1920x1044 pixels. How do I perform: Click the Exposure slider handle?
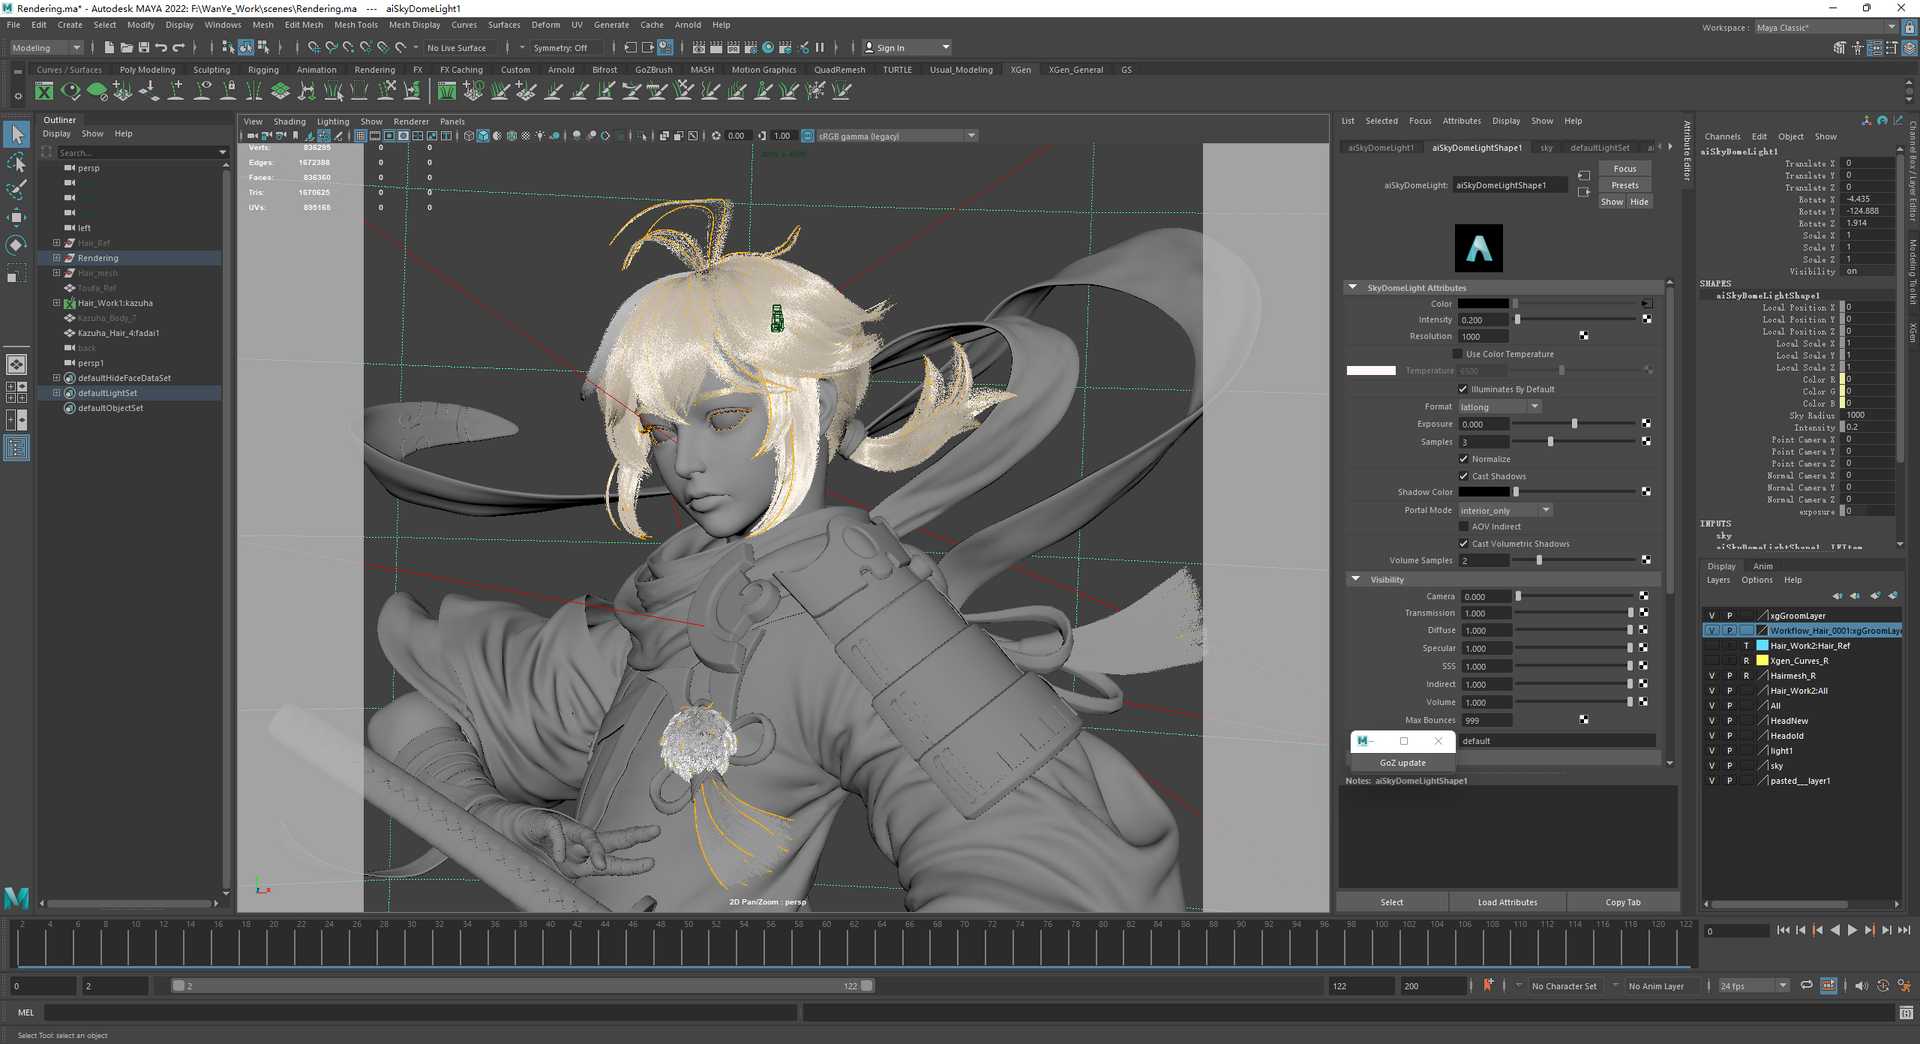coord(1574,424)
